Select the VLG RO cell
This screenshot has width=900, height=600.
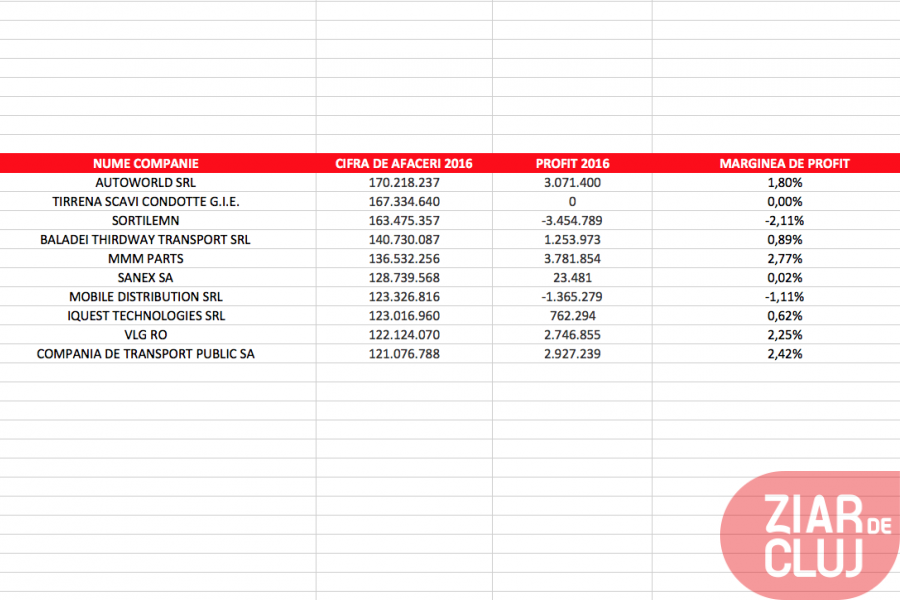pyautogui.click(x=146, y=335)
